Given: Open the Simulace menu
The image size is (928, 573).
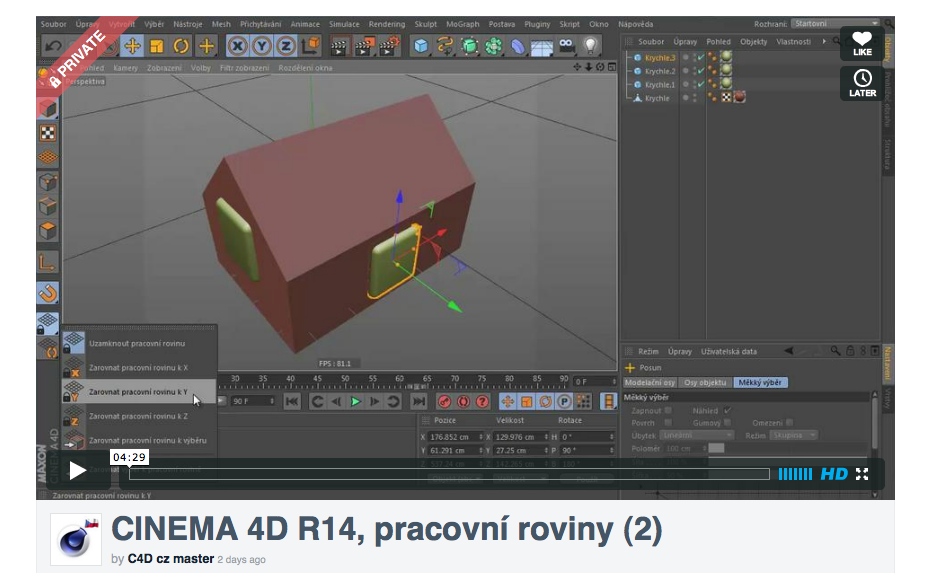Looking at the screenshot, I should [x=344, y=24].
